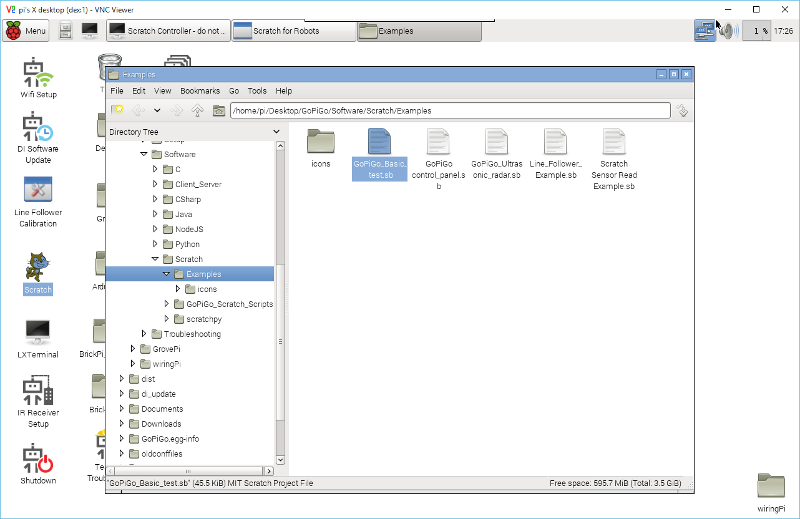Click the forward navigation arrow
800x519 pixels.
click(x=176, y=110)
